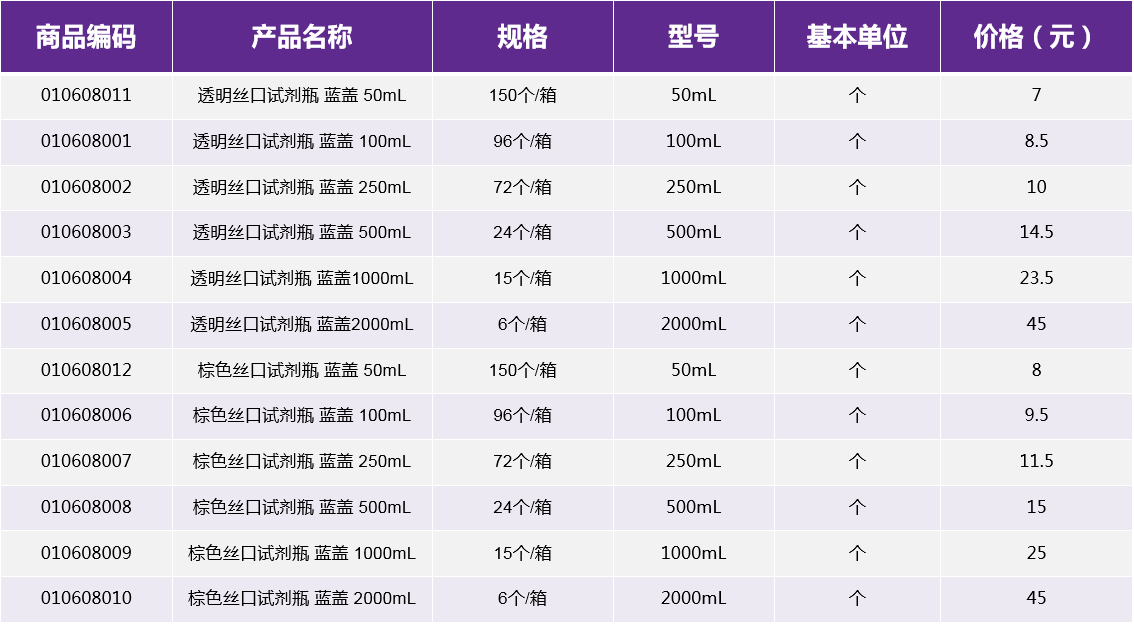Select product code 010608010
The height and width of the screenshot is (624, 1134).
(86, 598)
